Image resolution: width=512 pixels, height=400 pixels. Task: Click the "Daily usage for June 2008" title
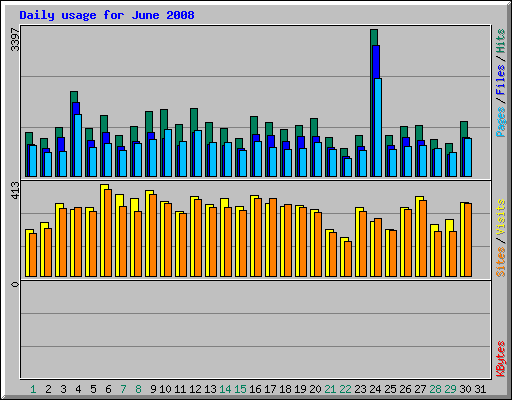pos(107,15)
